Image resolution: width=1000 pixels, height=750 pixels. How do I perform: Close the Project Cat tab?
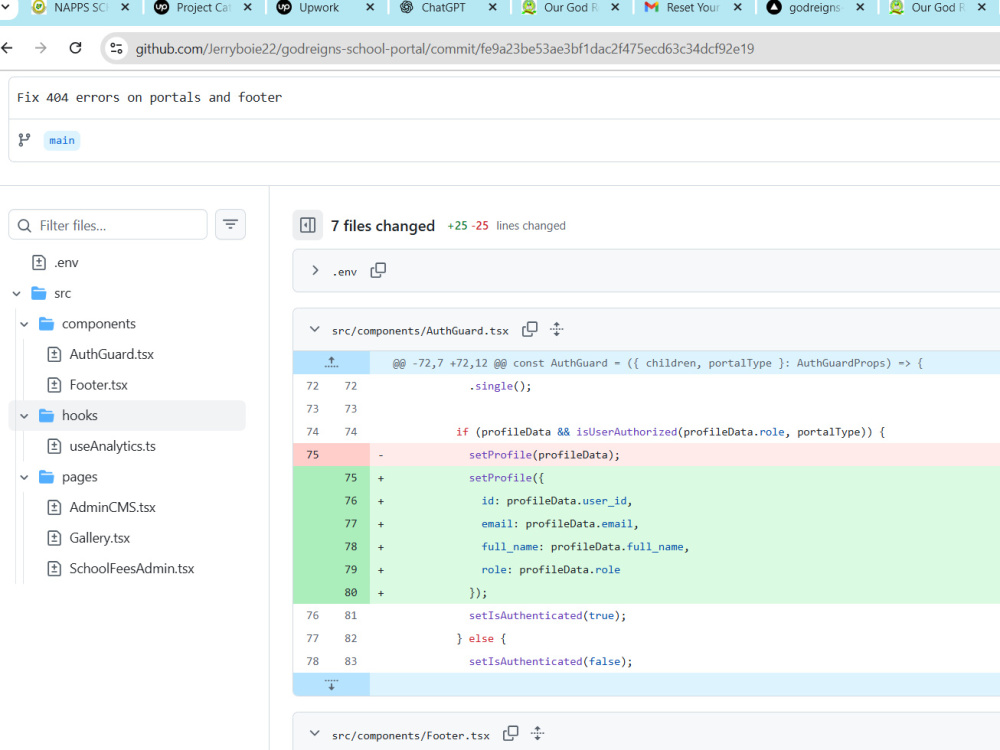click(x=247, y=8)
